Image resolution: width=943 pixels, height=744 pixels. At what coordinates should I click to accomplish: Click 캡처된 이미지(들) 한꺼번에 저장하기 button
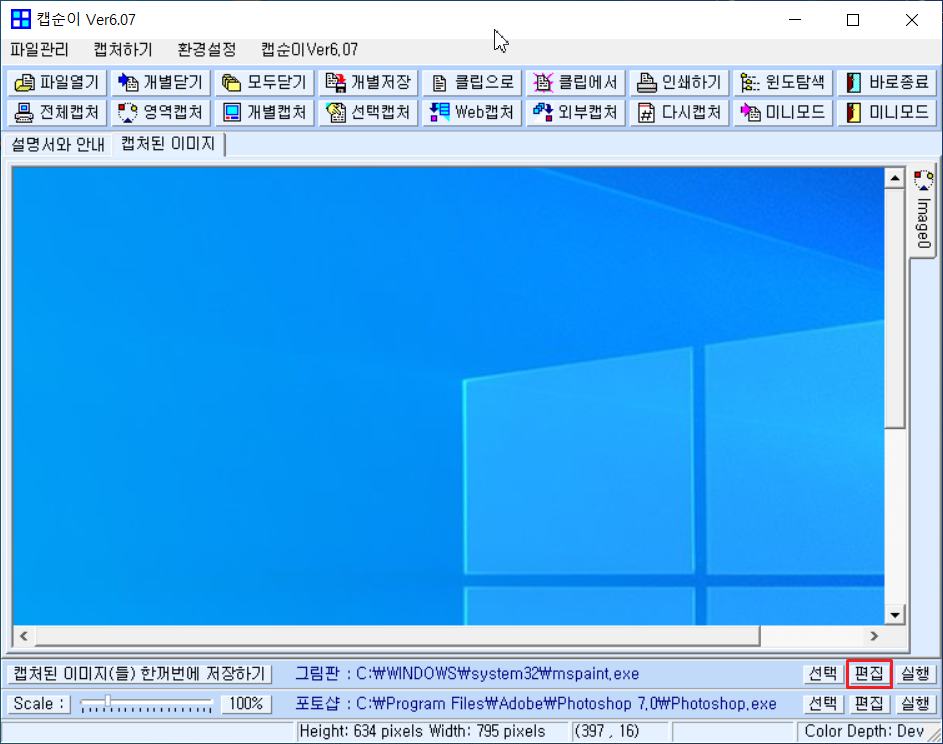tap(140, 674)
